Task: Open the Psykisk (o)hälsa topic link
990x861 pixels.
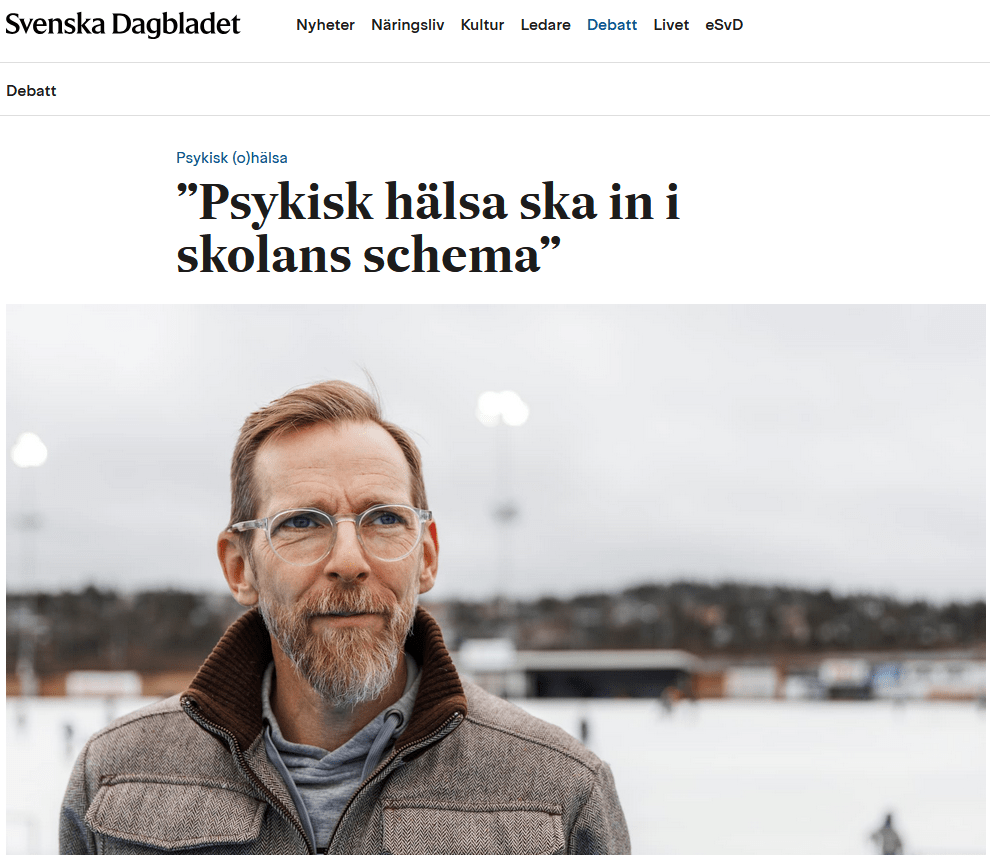Action: click(232, 158)
